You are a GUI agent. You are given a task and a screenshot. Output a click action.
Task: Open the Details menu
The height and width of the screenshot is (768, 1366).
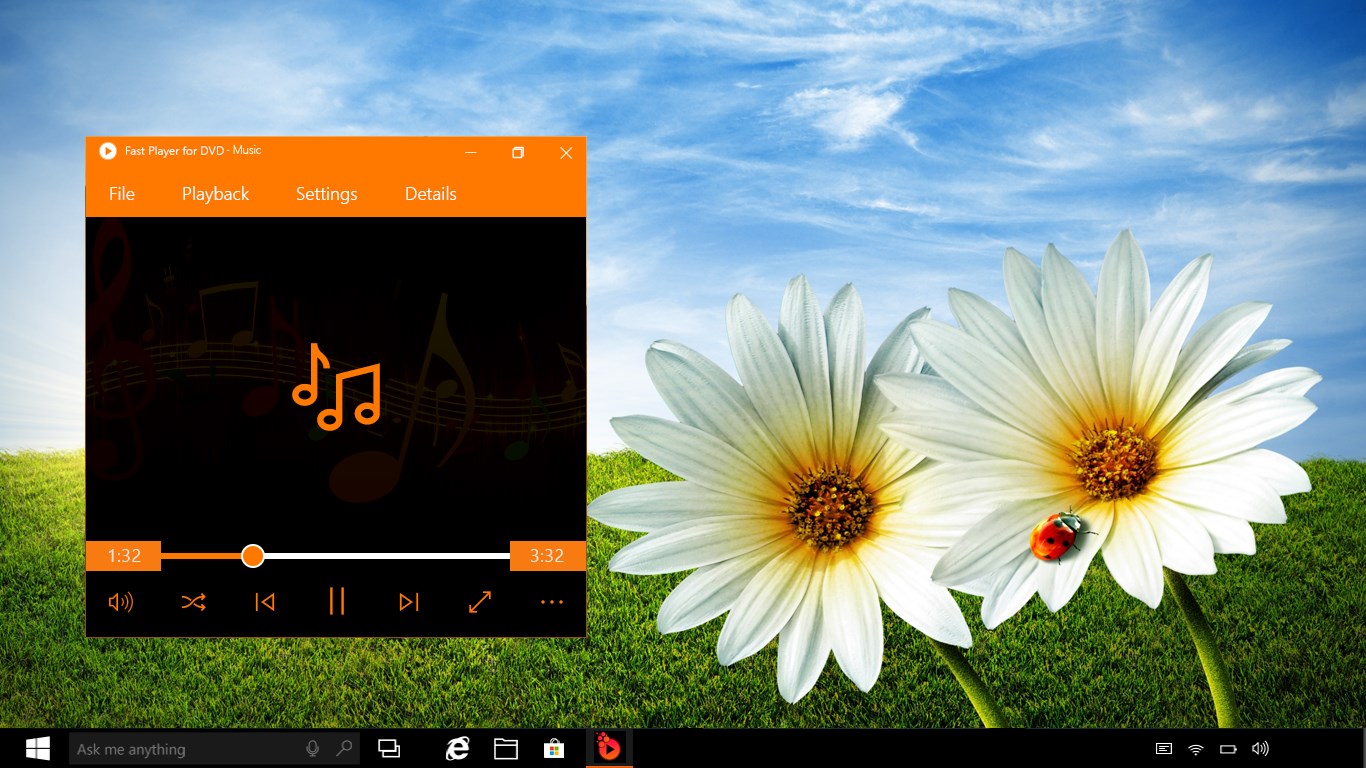430,194
